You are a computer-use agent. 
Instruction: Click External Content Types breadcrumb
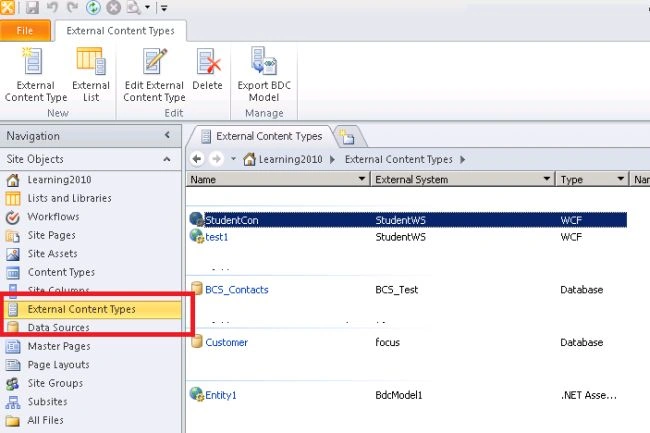click(x=398, y=159)
